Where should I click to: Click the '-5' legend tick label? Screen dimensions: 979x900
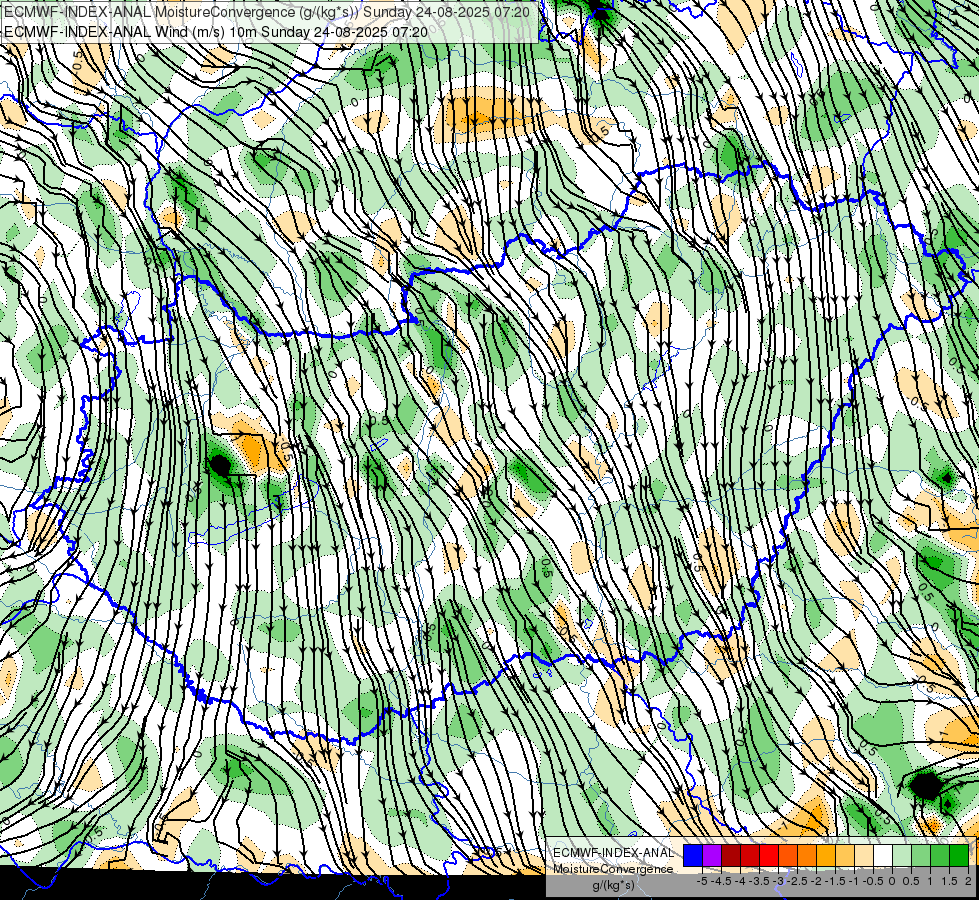pyautogui.click(x=702, y=881)
